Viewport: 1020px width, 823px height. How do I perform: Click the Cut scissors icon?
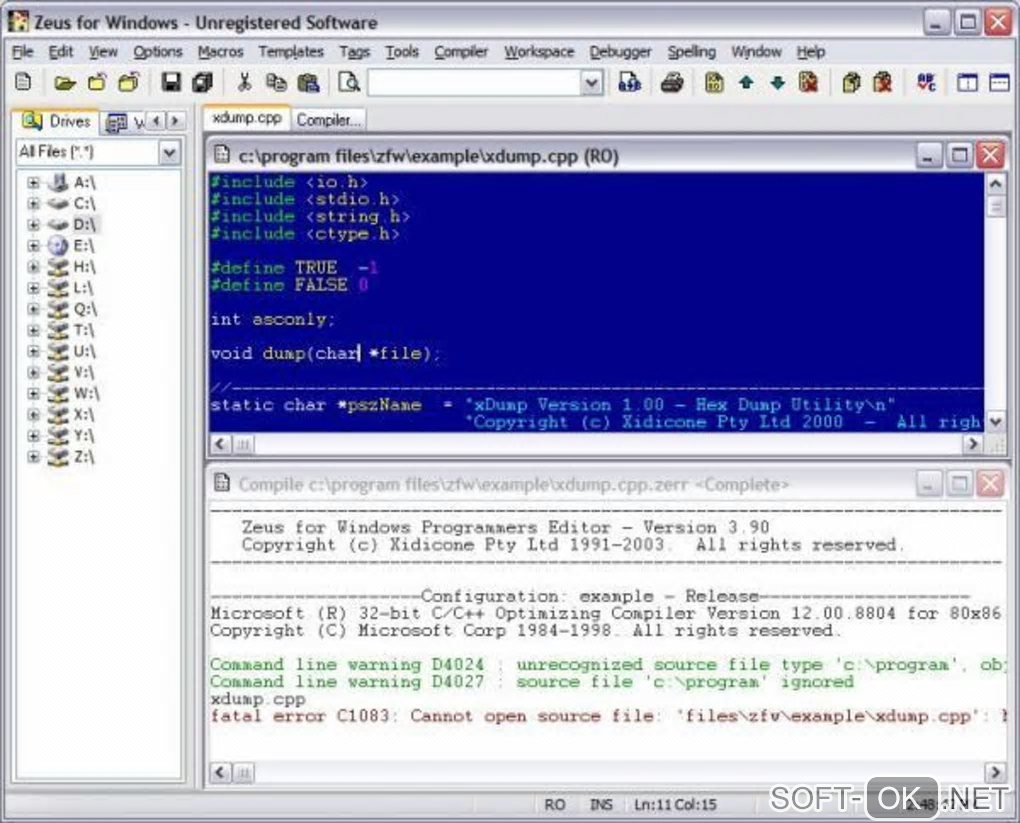(x=244, y=83)
